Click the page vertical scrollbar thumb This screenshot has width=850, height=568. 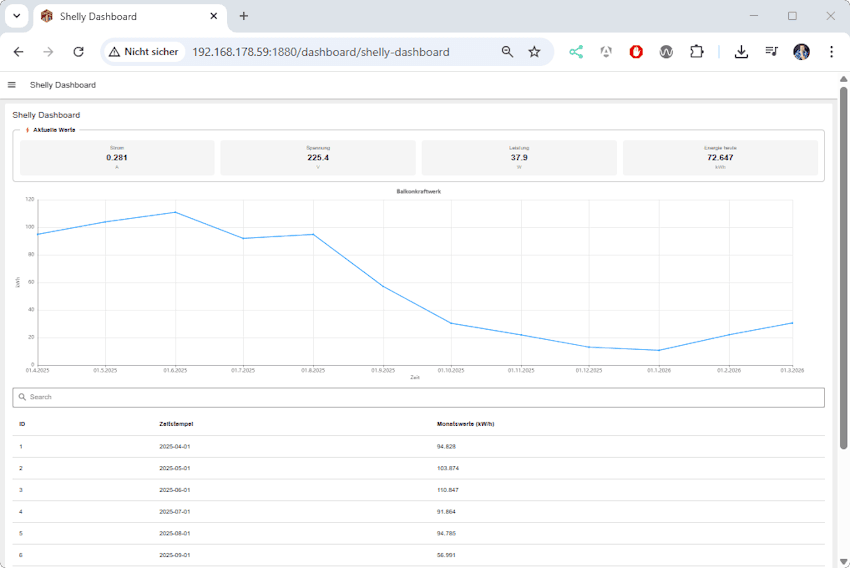click(x=843, y=268)
